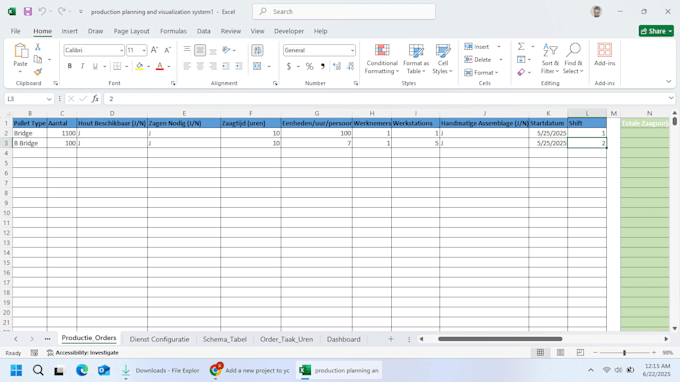Click the Increase Decimal icon

coord(337,66)
